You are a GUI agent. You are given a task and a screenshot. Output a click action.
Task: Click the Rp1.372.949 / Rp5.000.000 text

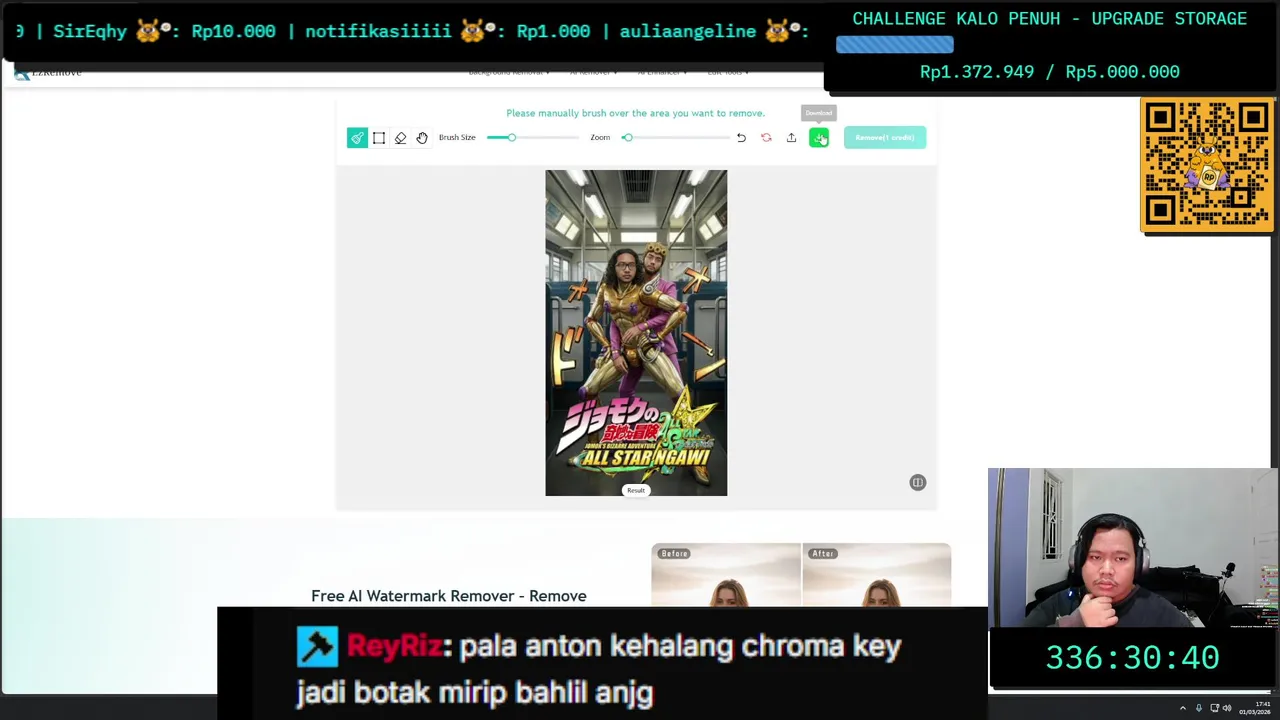pos(1050,72)
